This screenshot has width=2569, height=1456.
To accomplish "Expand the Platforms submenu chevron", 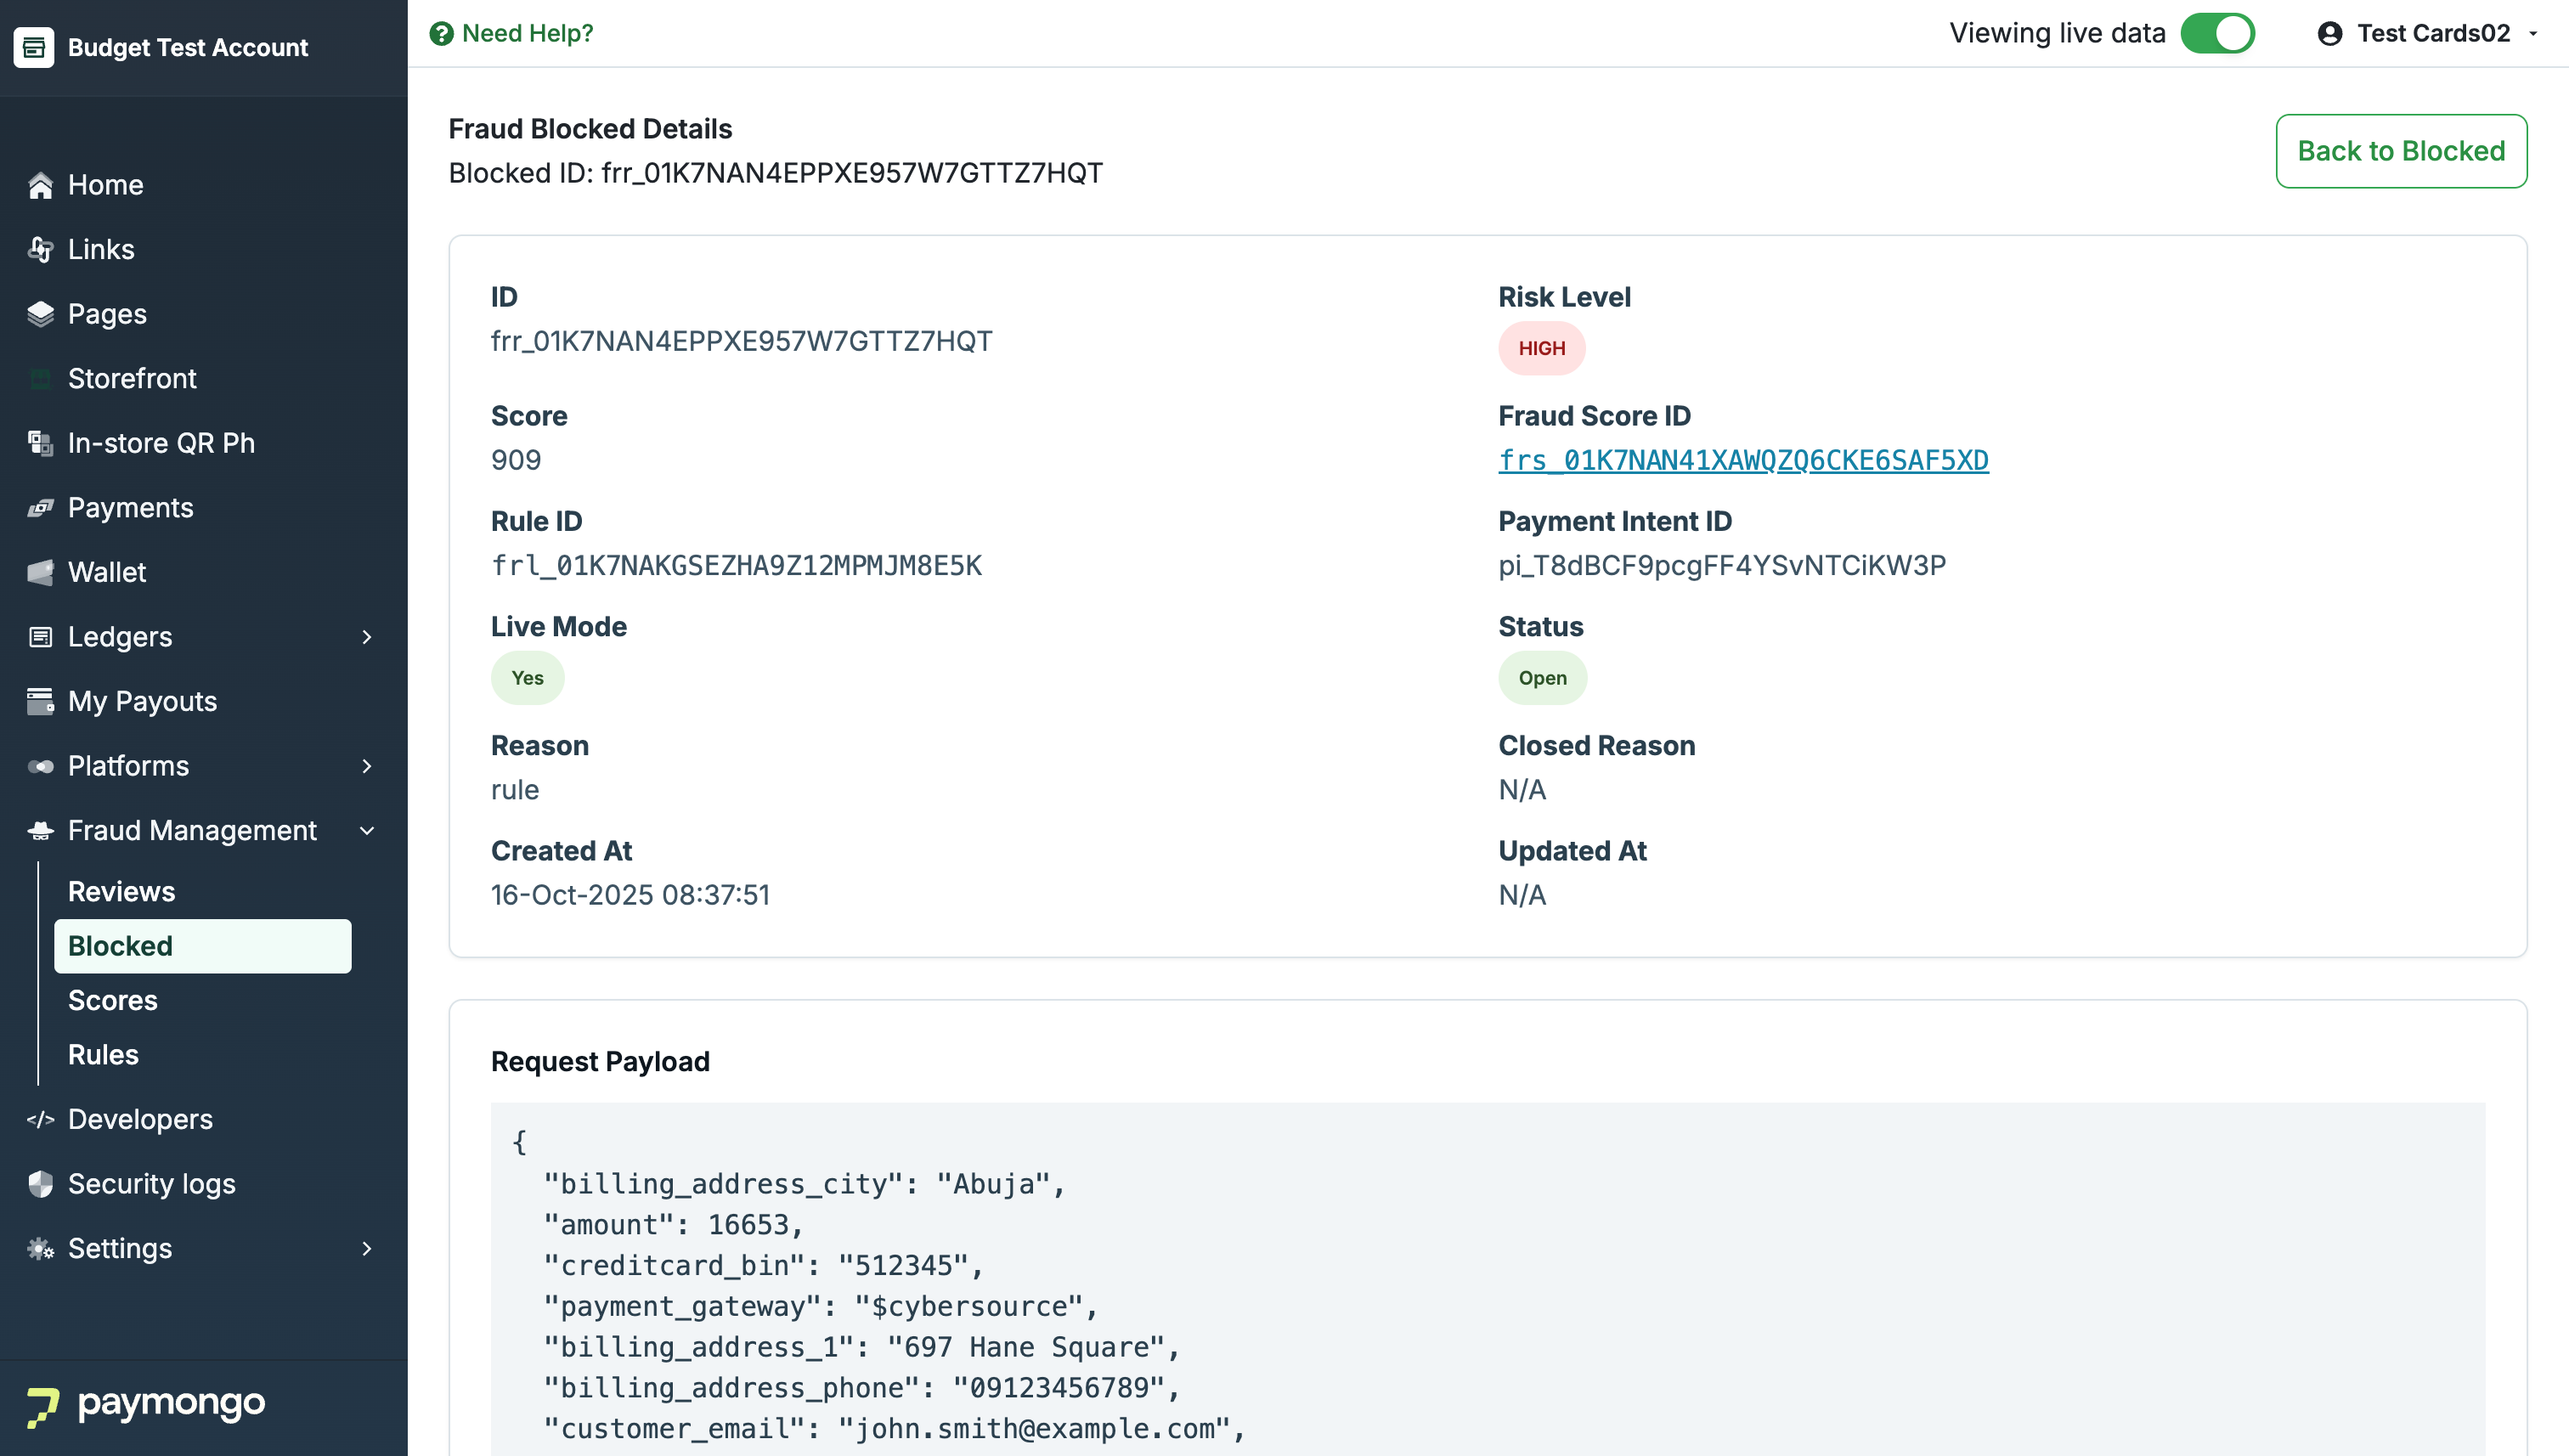I will point(367,767).
